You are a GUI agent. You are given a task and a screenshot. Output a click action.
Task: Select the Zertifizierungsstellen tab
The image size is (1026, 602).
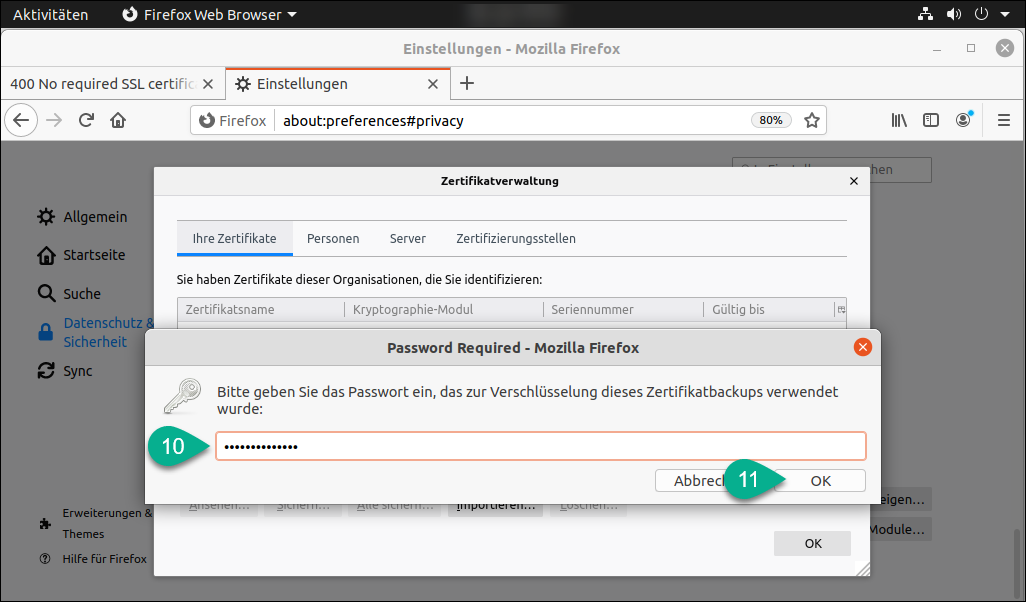pos(516,239)
